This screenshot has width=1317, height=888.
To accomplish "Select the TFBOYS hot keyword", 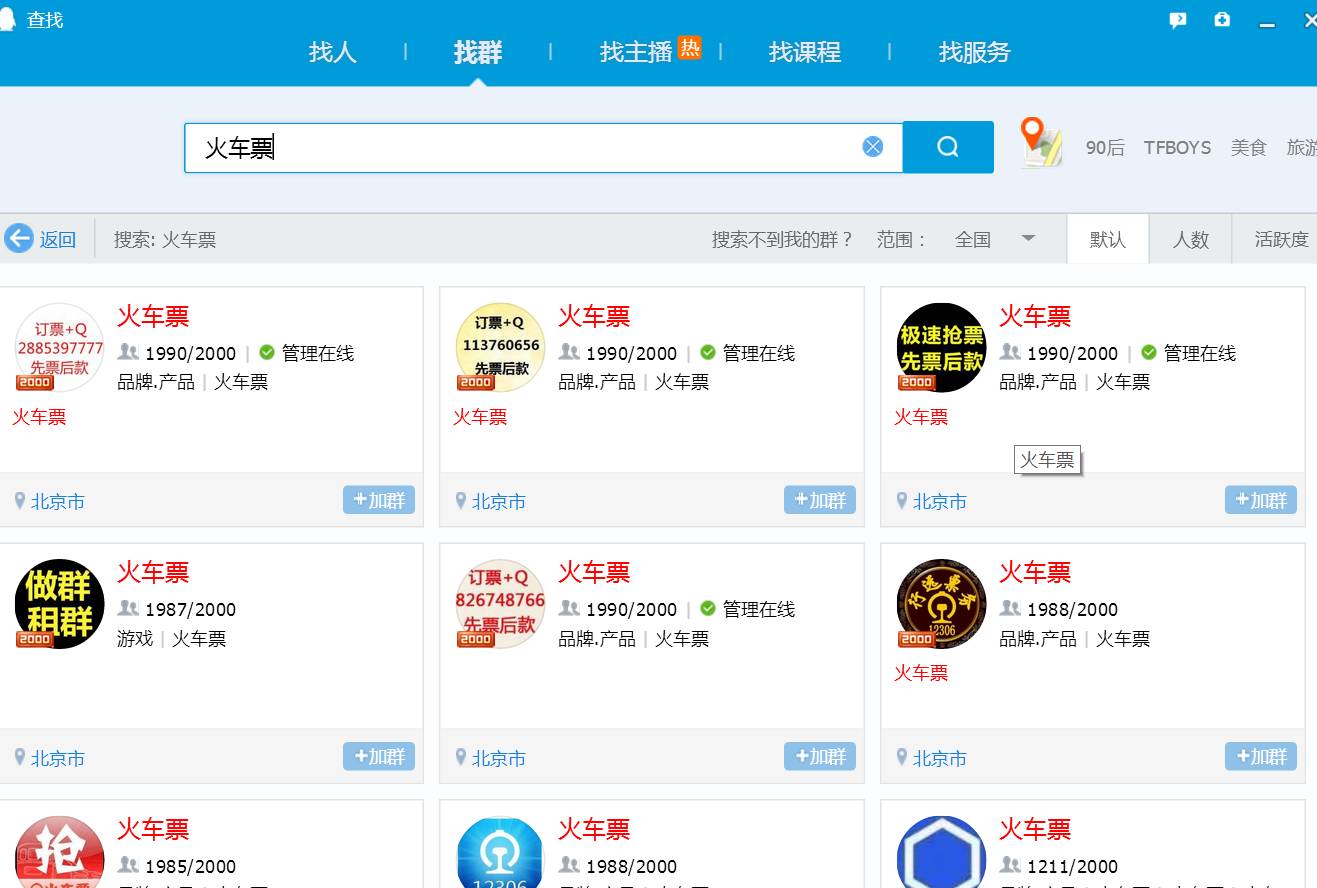I will 1177,148.
